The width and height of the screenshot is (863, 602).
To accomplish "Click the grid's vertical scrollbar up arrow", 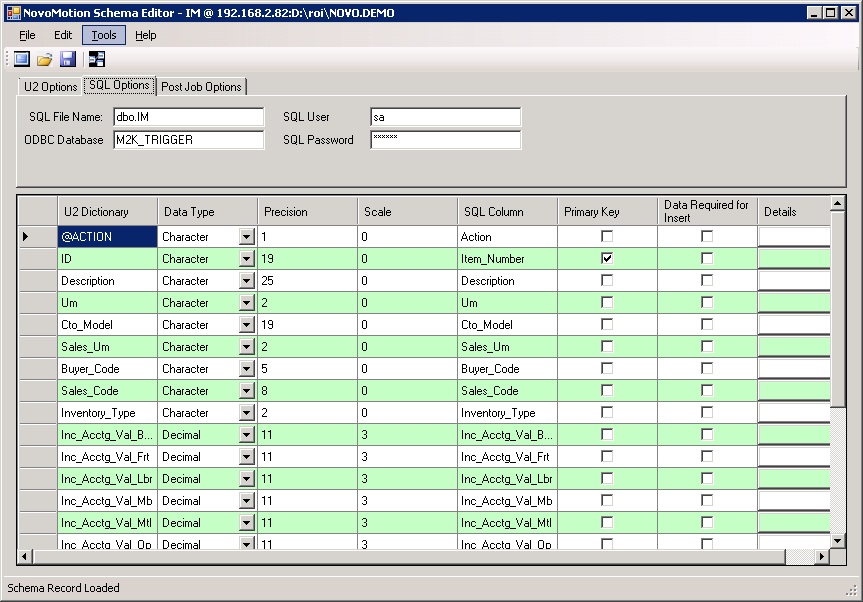I will (x=838, y=204).
